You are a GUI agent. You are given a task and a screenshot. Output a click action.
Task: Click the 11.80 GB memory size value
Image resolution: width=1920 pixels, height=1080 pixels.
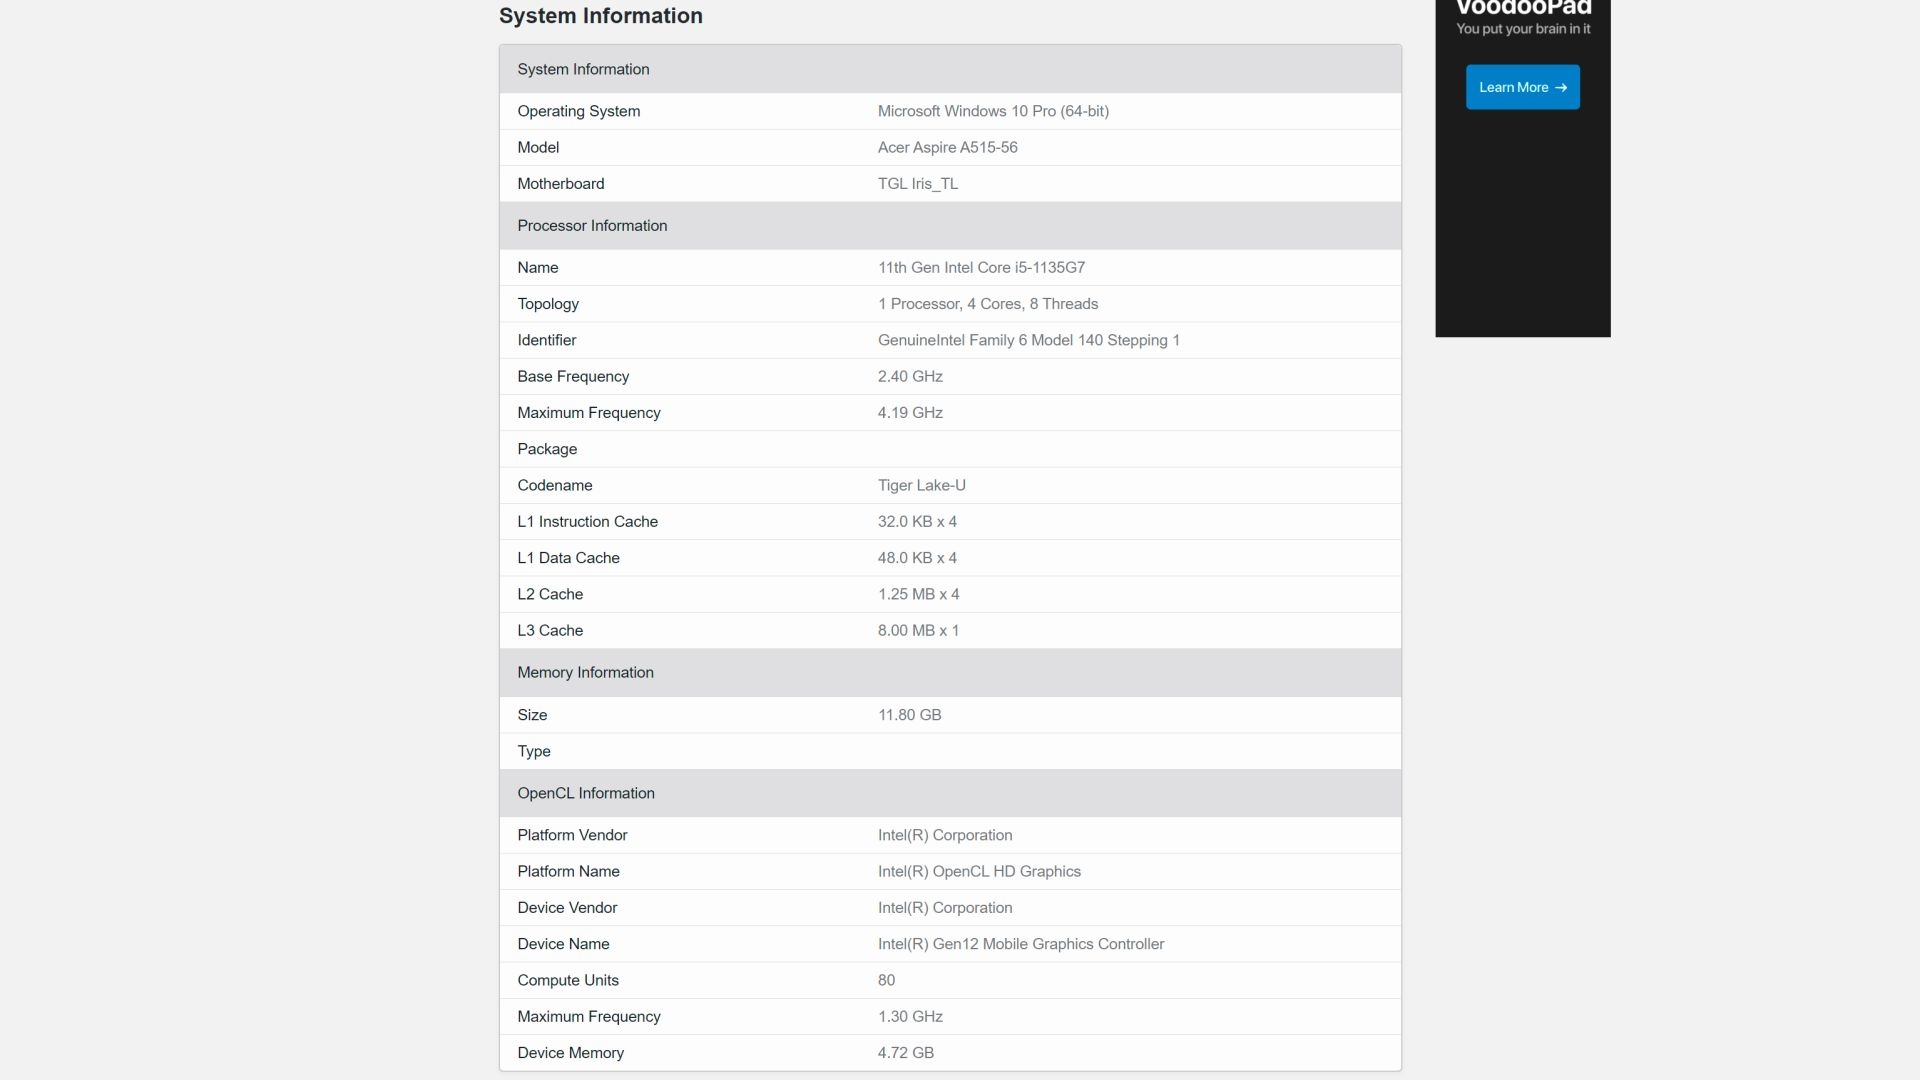click(x=909, y=715)
